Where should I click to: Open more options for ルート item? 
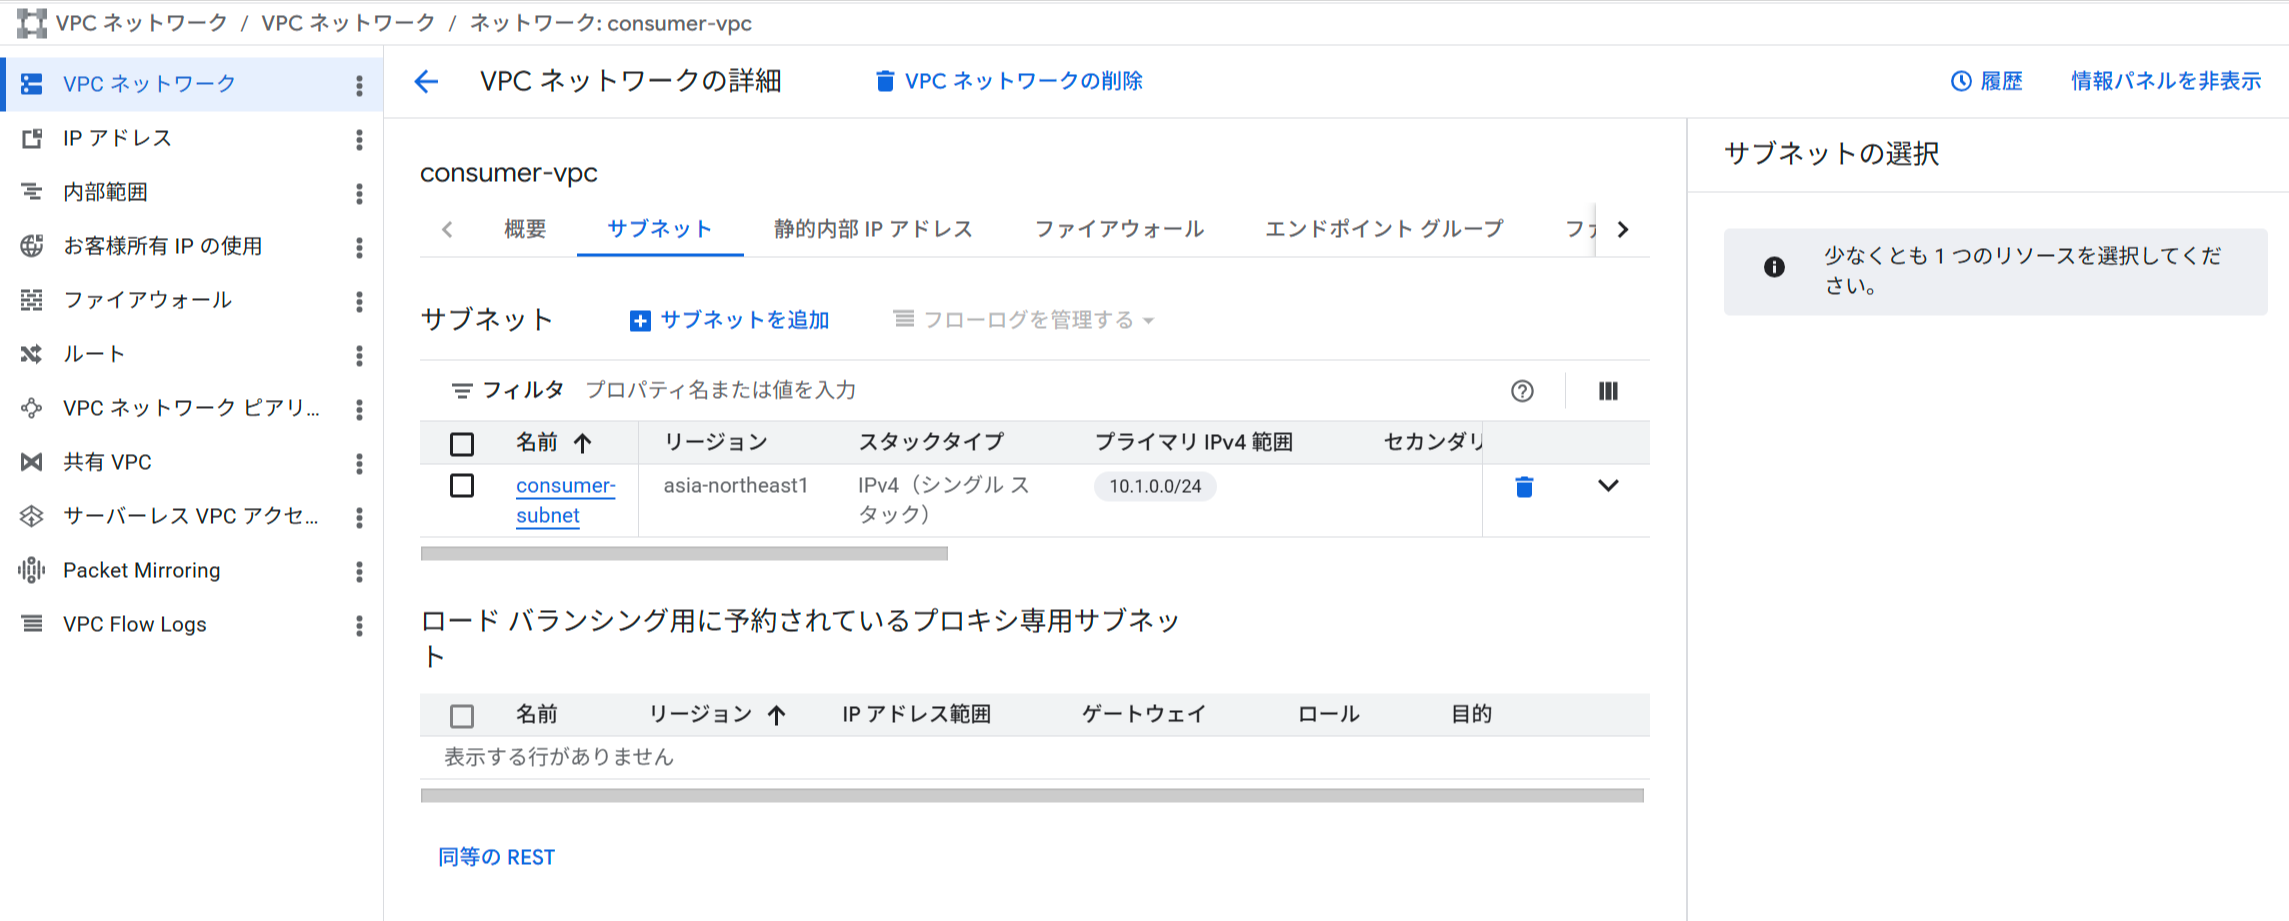(x=359, y=356)
